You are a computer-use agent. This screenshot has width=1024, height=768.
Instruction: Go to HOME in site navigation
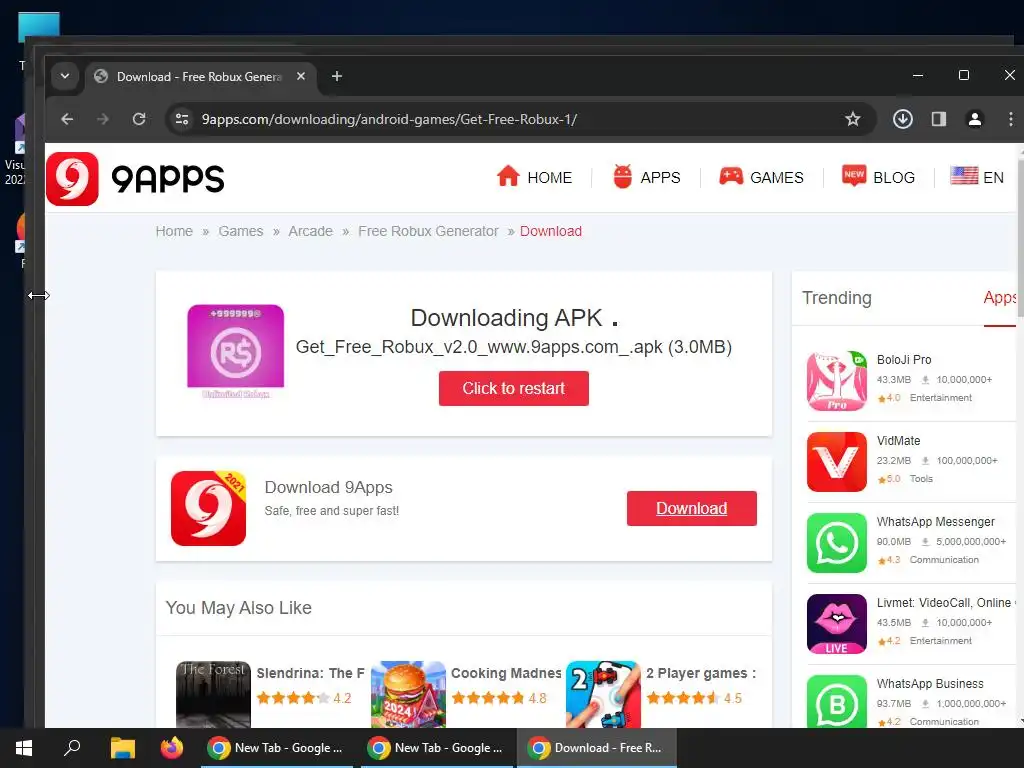(x=534, y=177)
